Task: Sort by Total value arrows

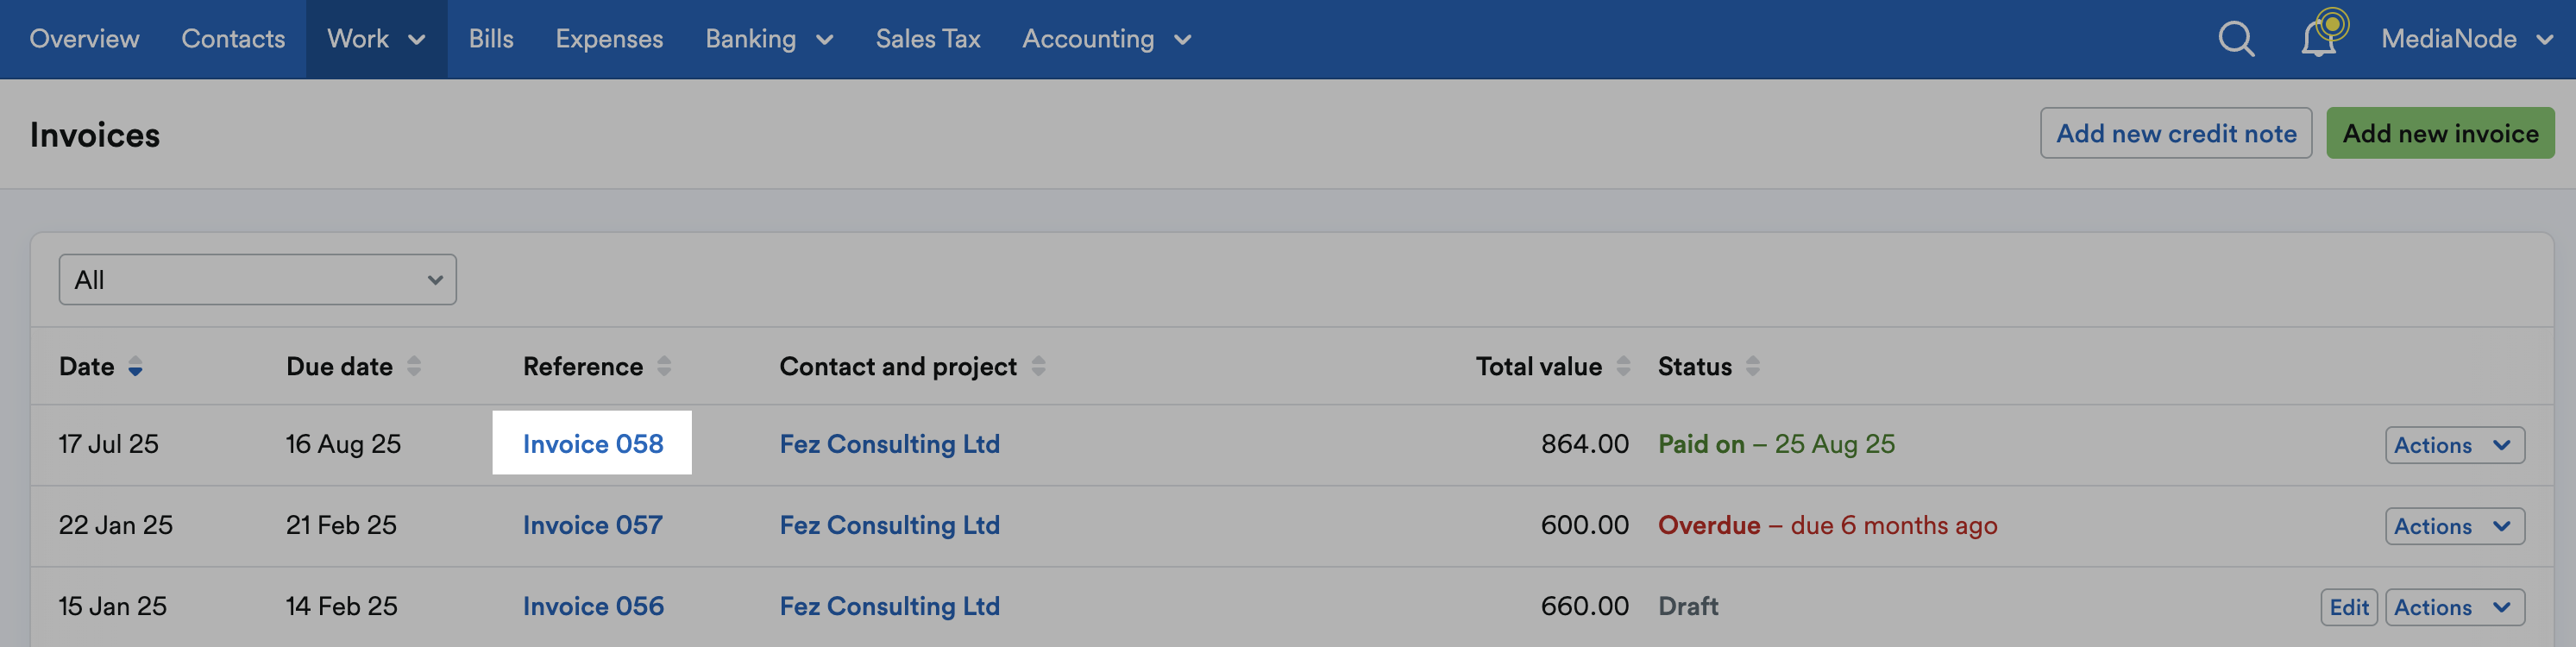Action: [1623, 366]
